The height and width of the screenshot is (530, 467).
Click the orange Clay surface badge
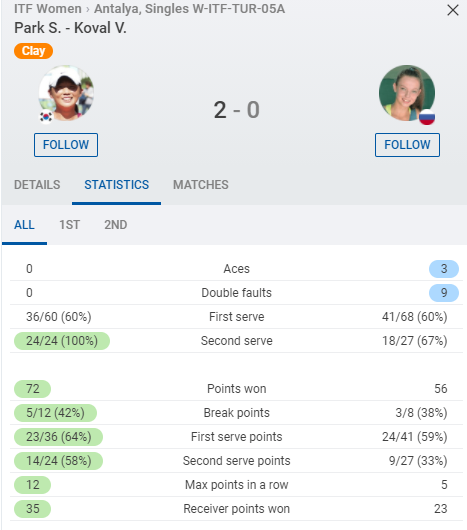point(33,51)
